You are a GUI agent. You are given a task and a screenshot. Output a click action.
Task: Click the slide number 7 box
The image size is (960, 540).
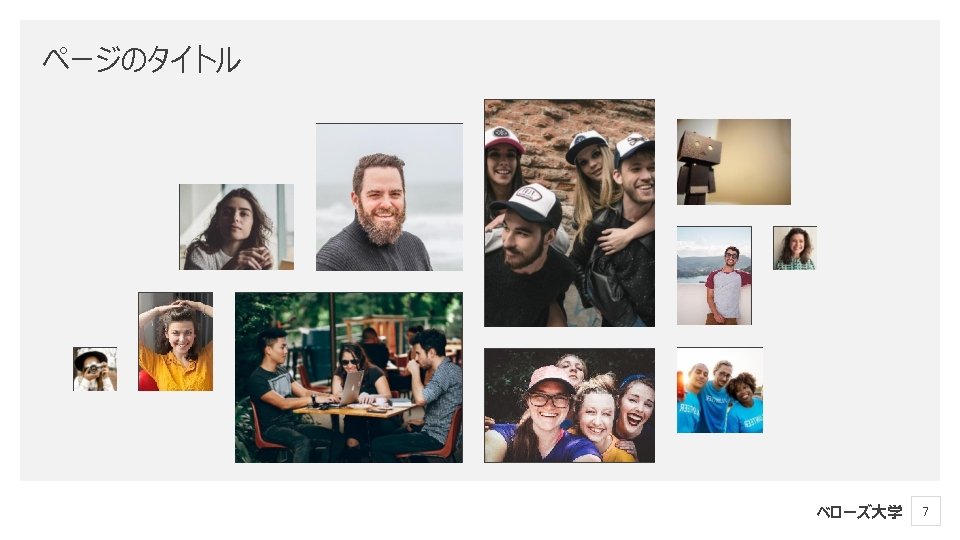click(926, 511)
